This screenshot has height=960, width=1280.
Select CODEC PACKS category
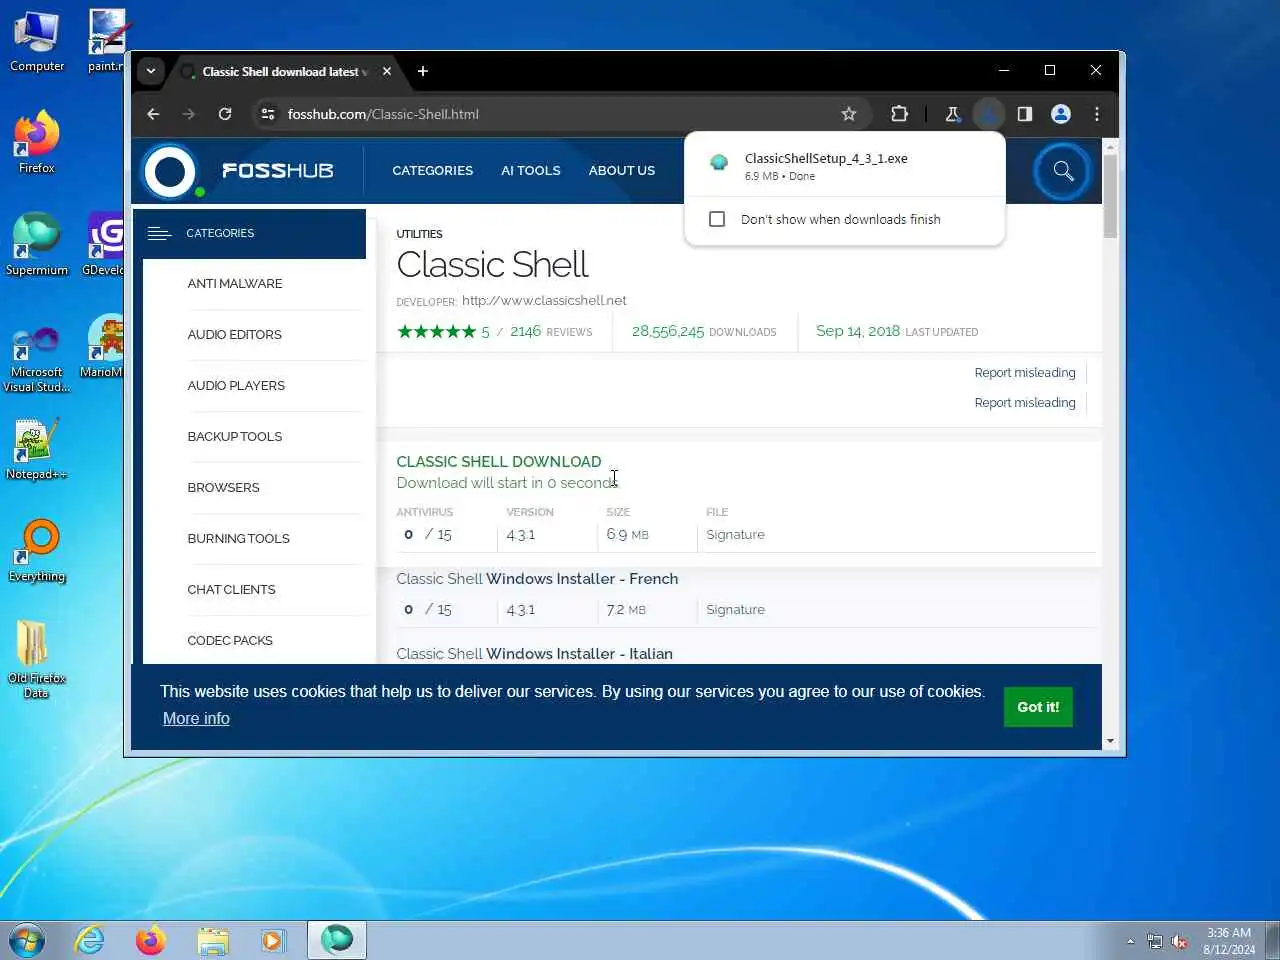pyautogui.click(x=230, y=641)
